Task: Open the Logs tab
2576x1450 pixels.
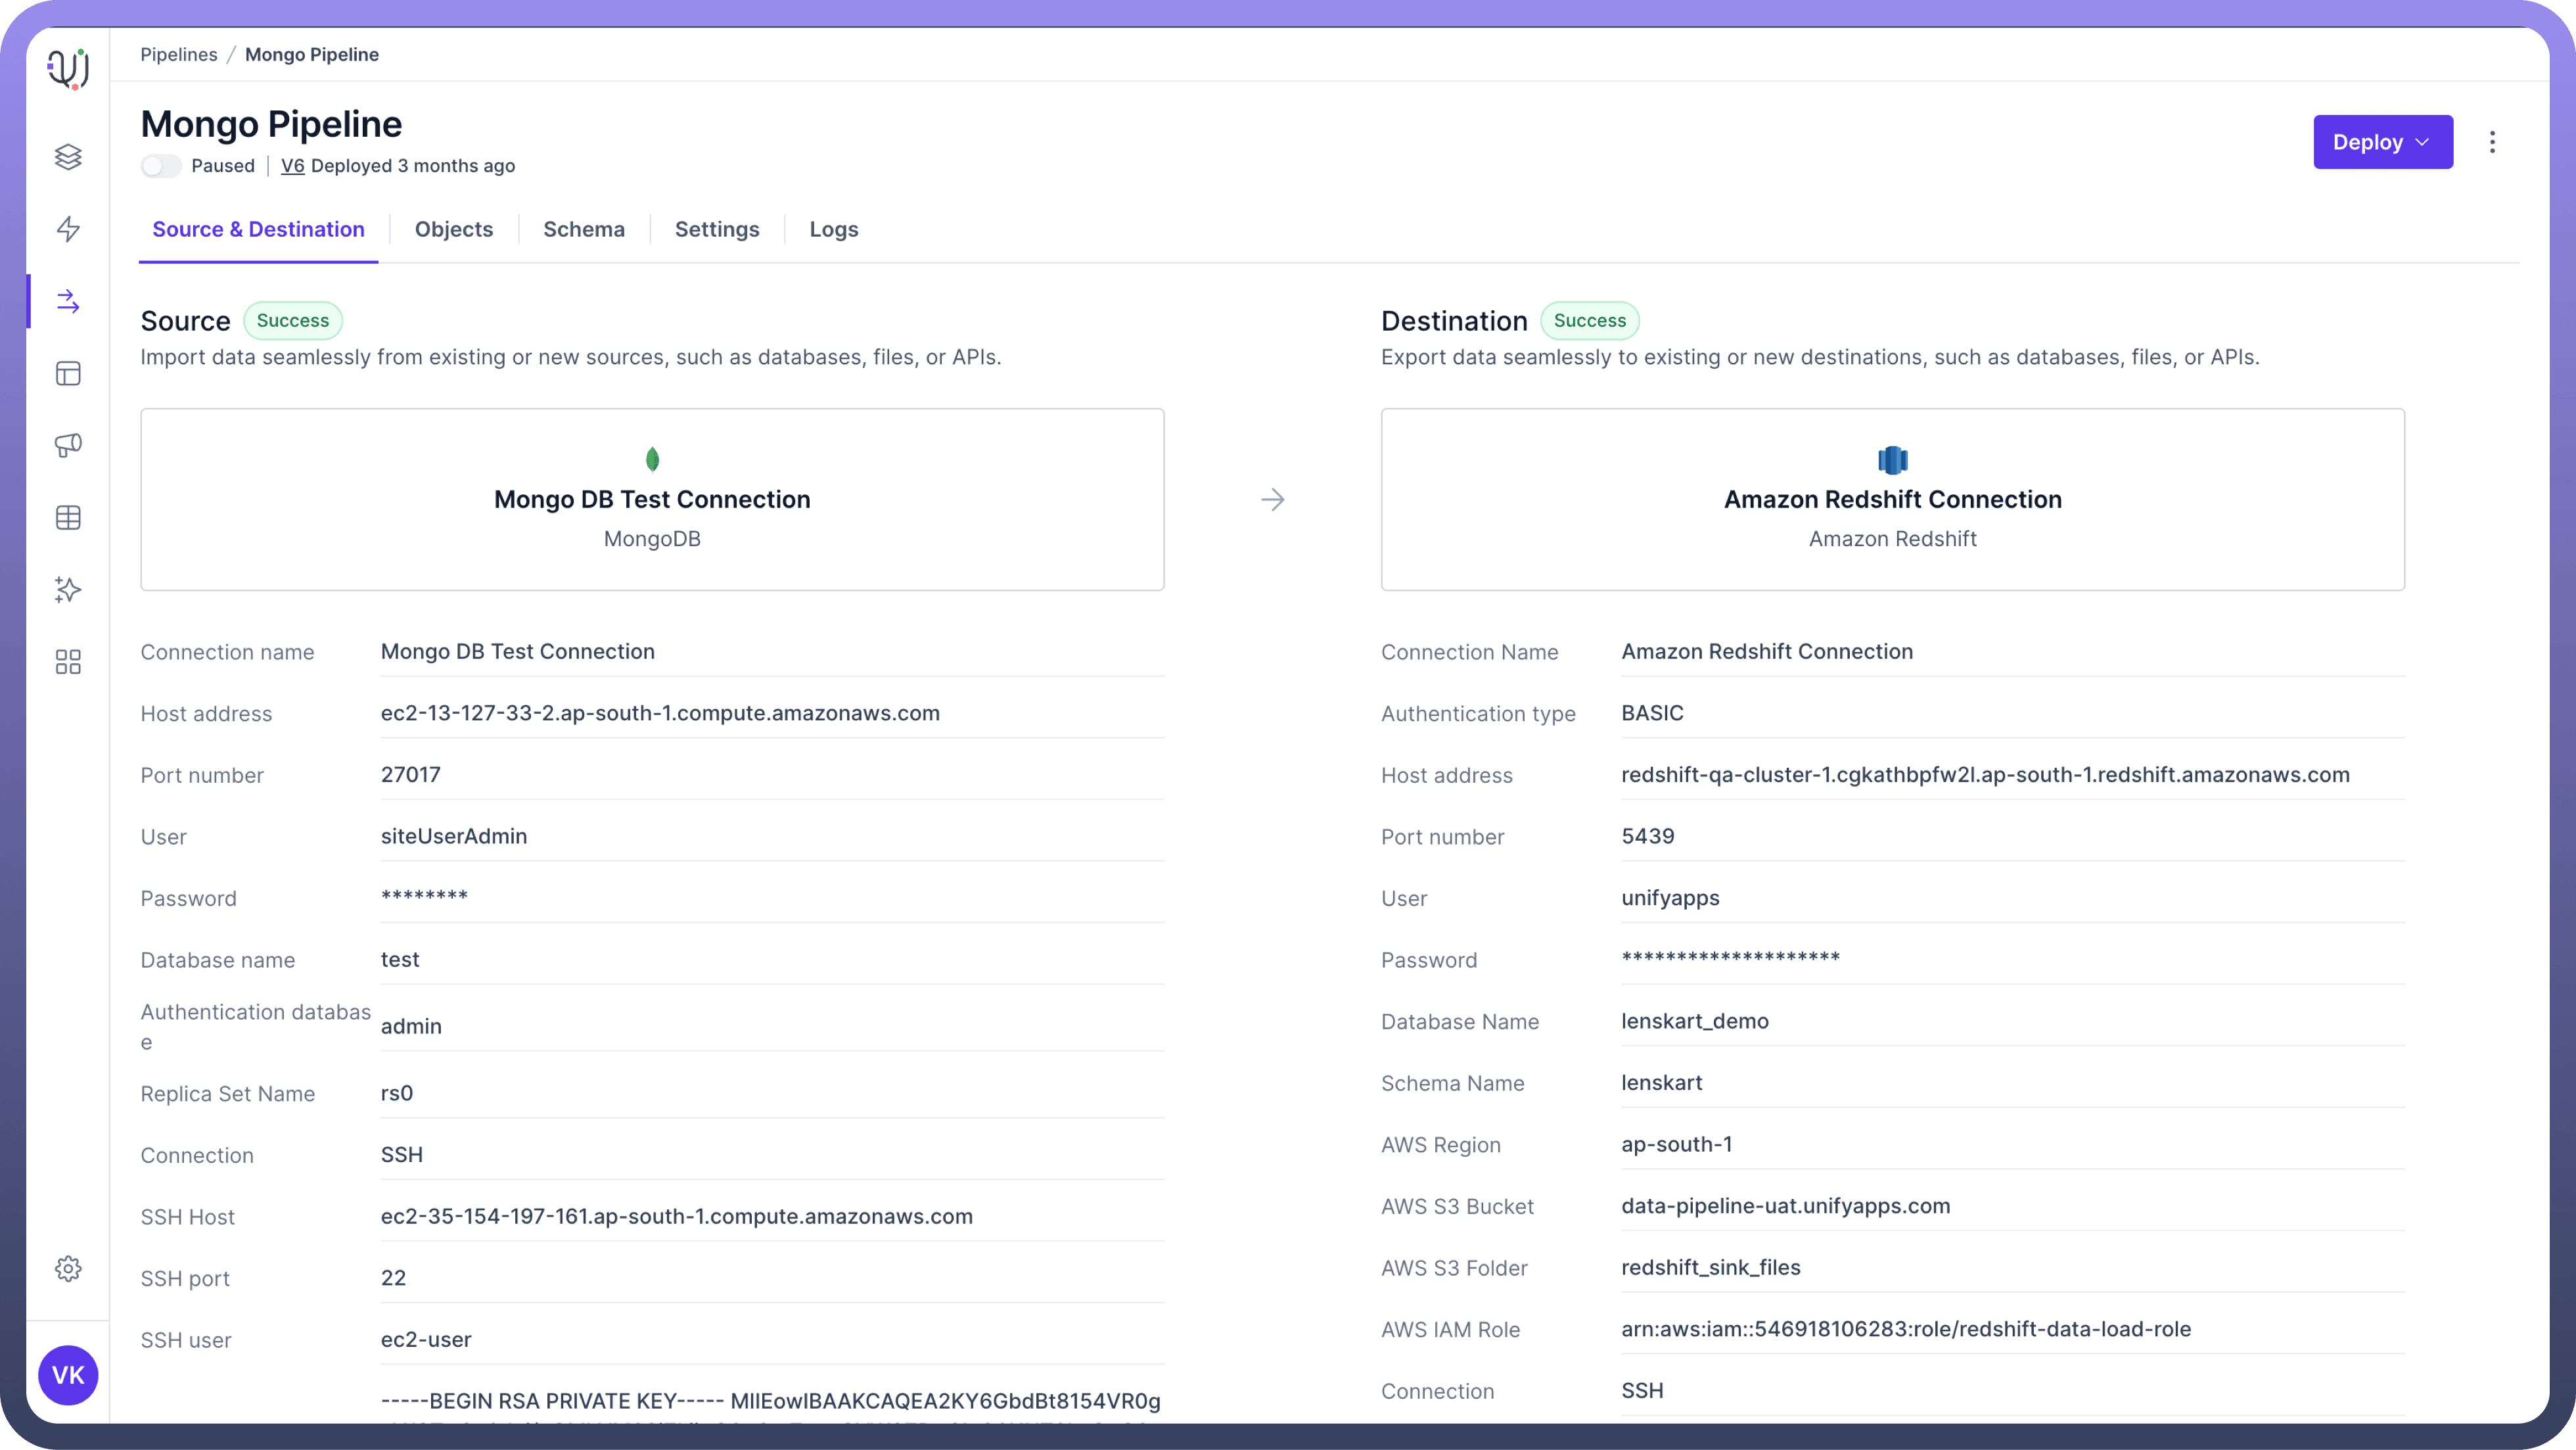Action: pyautogui.click(x=834, y=229)
